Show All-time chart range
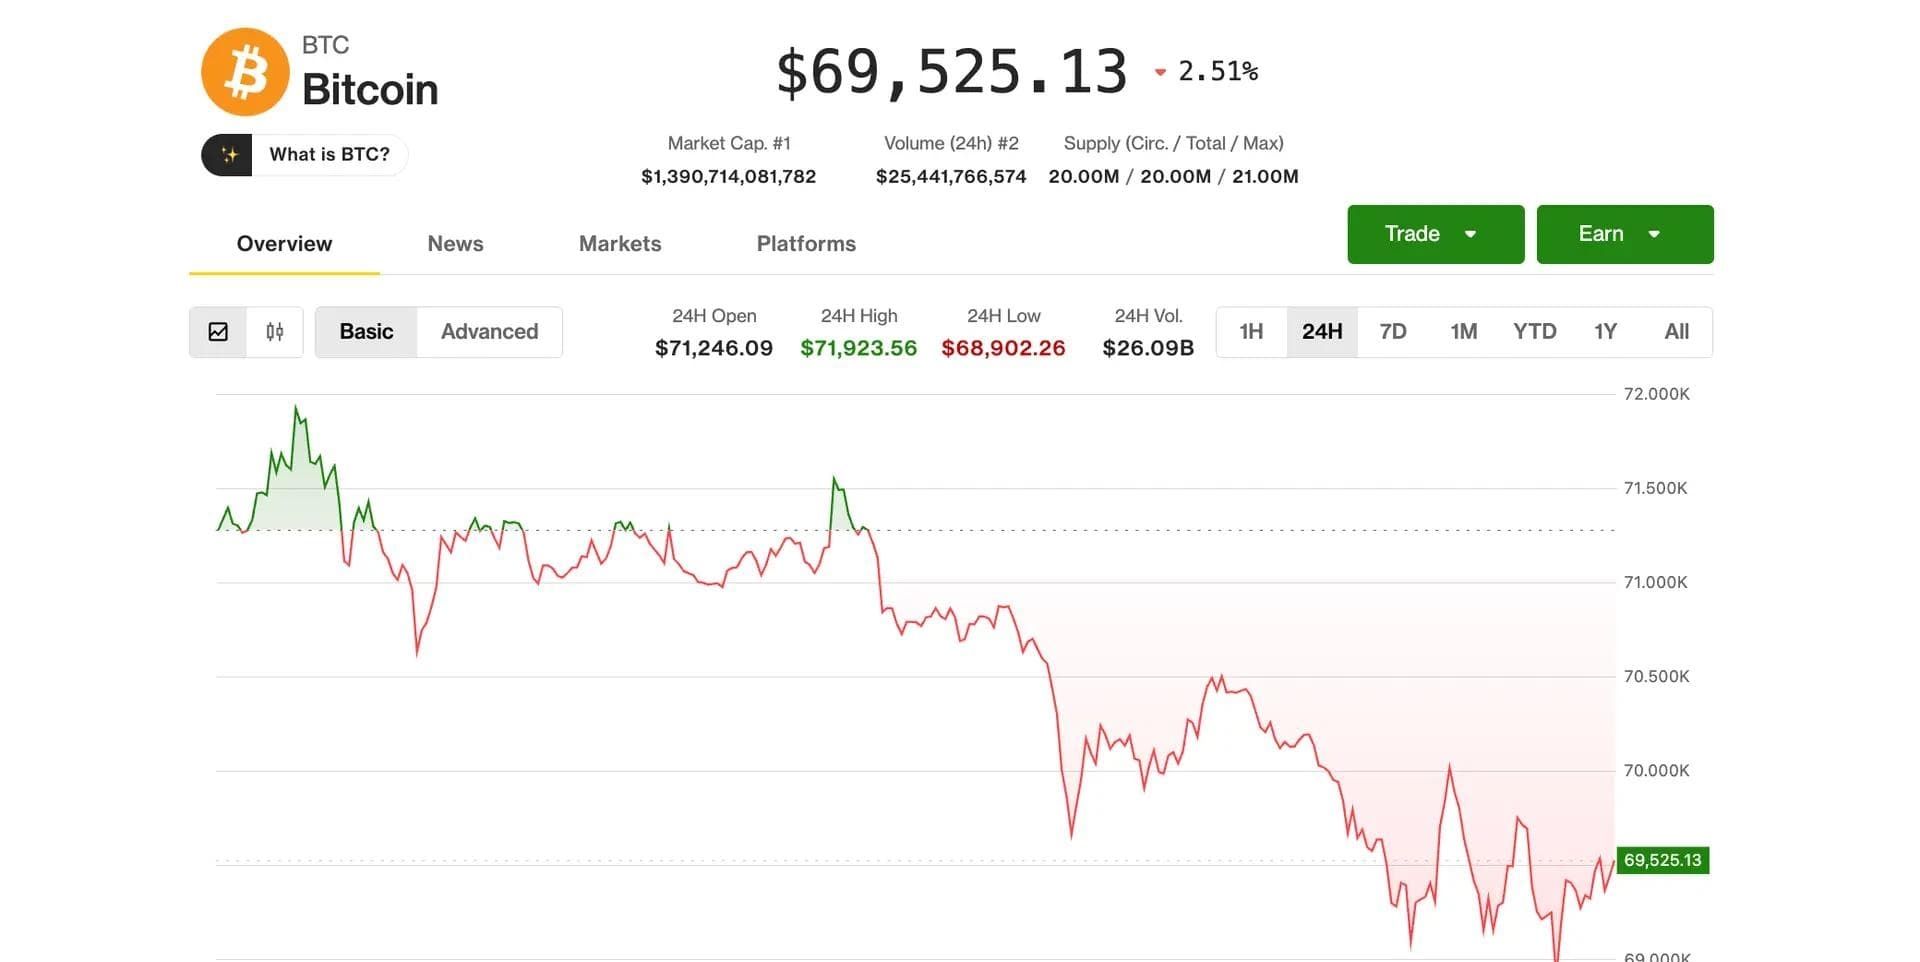1920x962 pixels. coord(1676,332)
